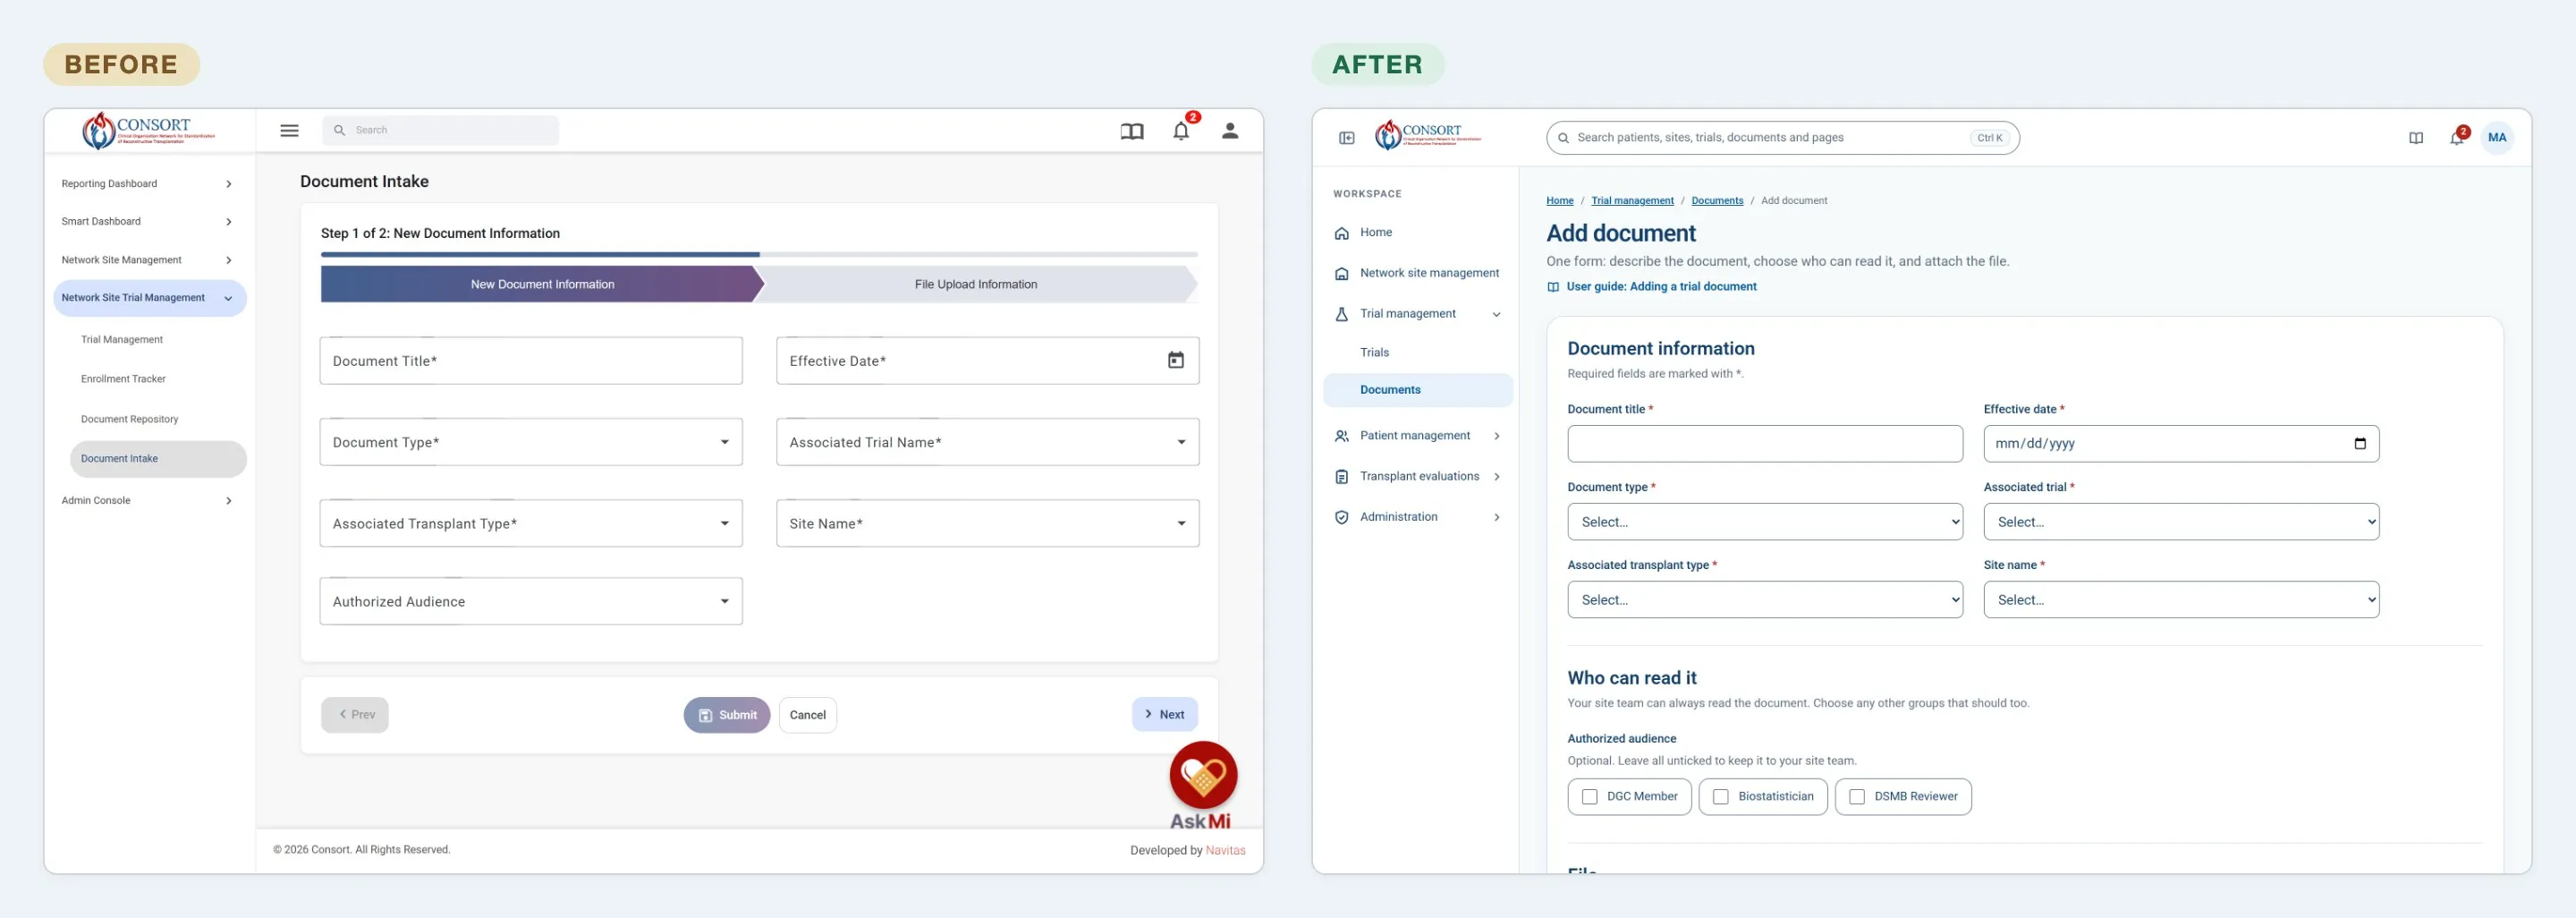This screenshot has height=918, width=2576.
Task: Open calendar picker in Effective Date* field
Action: 1176,360
